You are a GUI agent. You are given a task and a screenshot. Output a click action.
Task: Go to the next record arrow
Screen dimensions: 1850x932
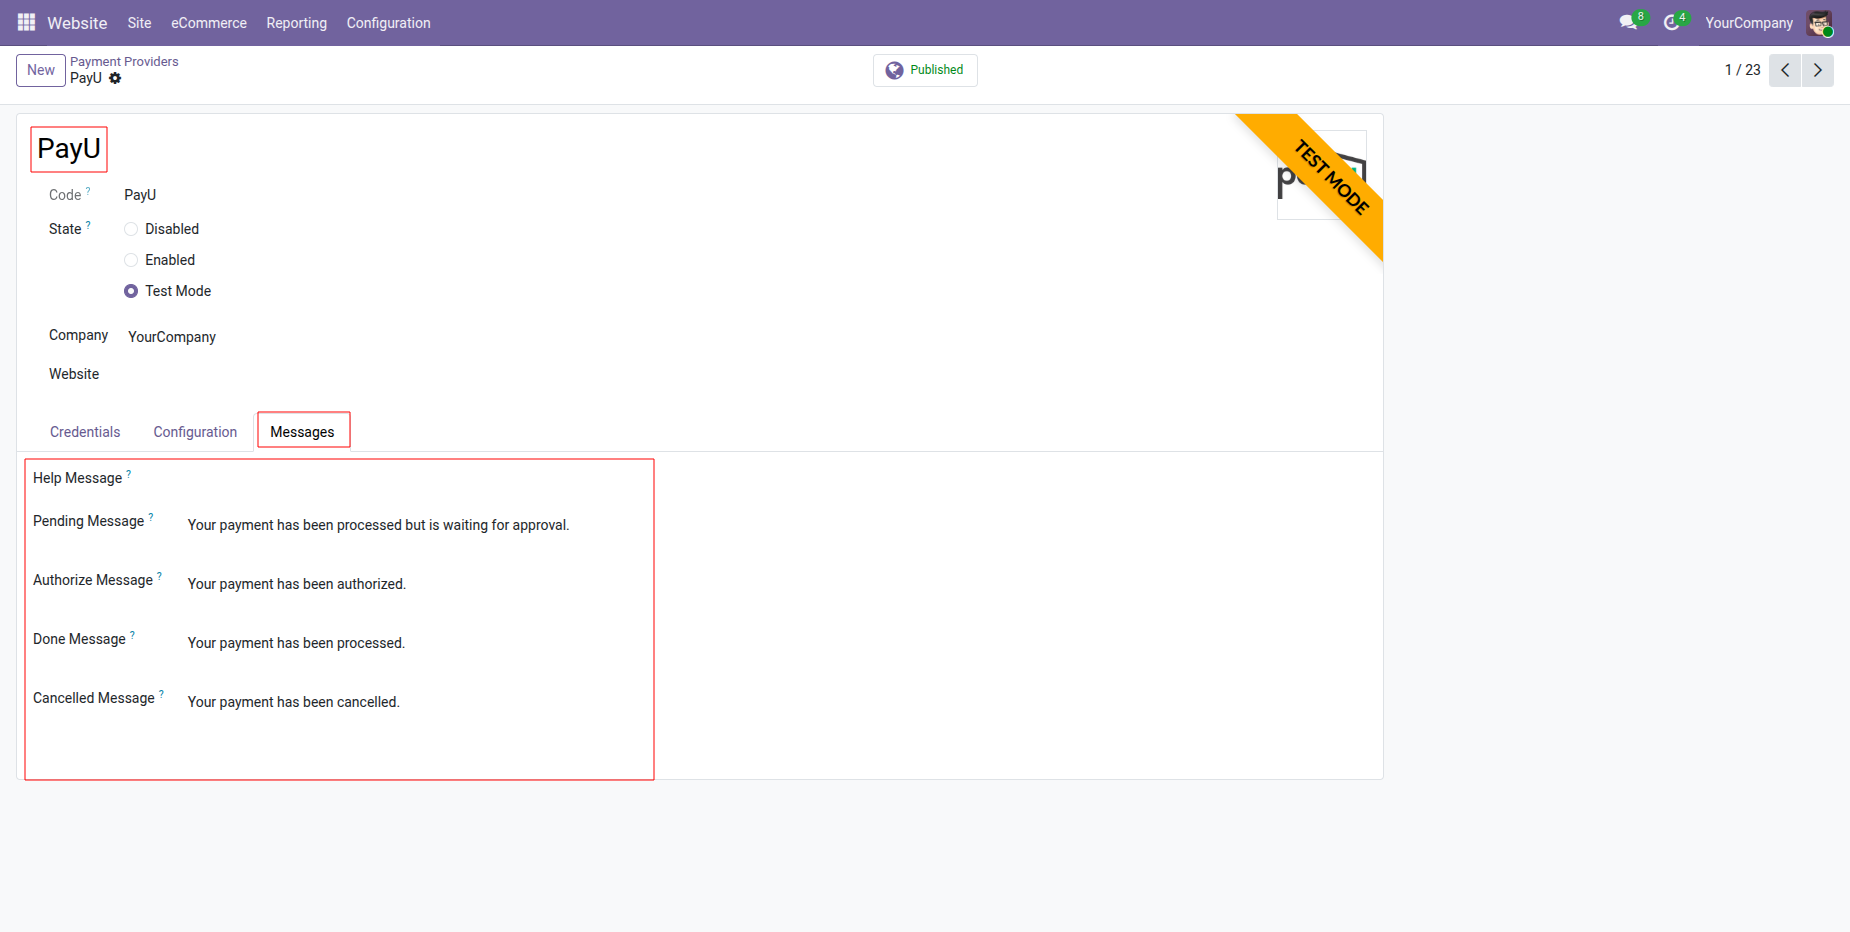1818,70
